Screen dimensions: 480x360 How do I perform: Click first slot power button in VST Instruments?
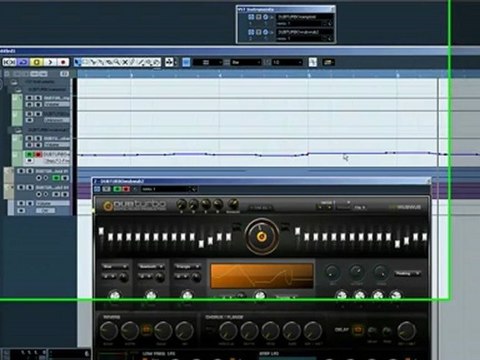pos(251,17)
